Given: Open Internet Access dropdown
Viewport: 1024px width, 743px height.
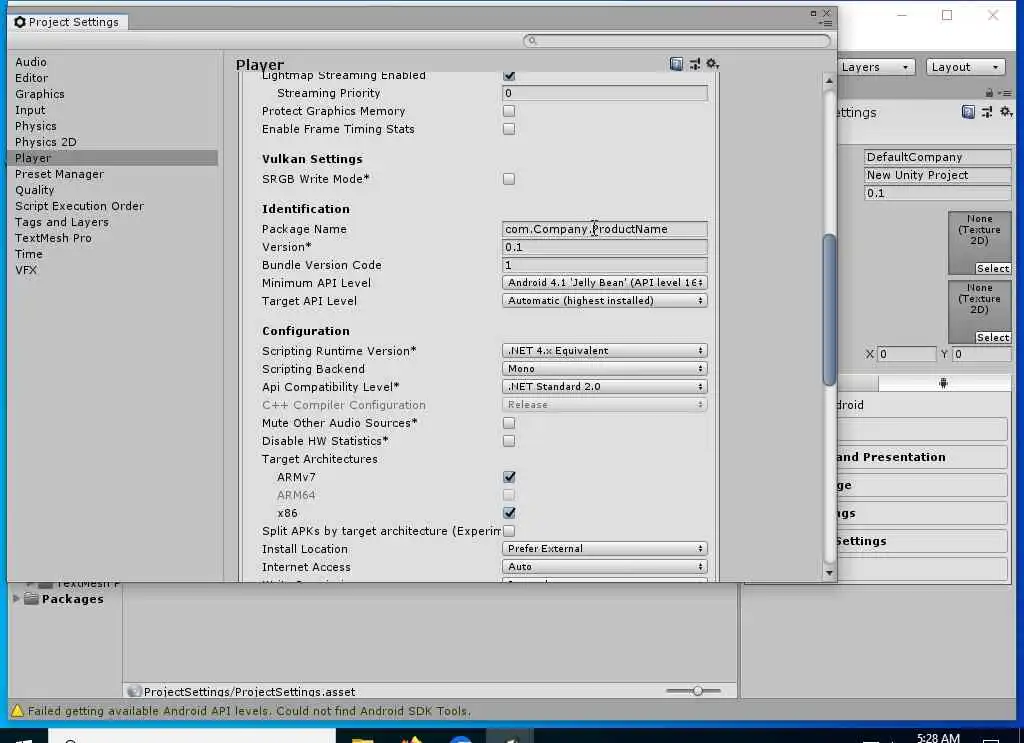Looking at the screenshot, I should tap(605, 567).
